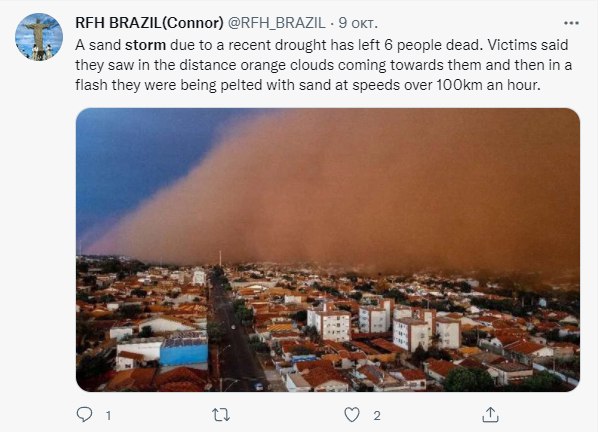
Task: Click the like count number 2
Action: (376, 415)
